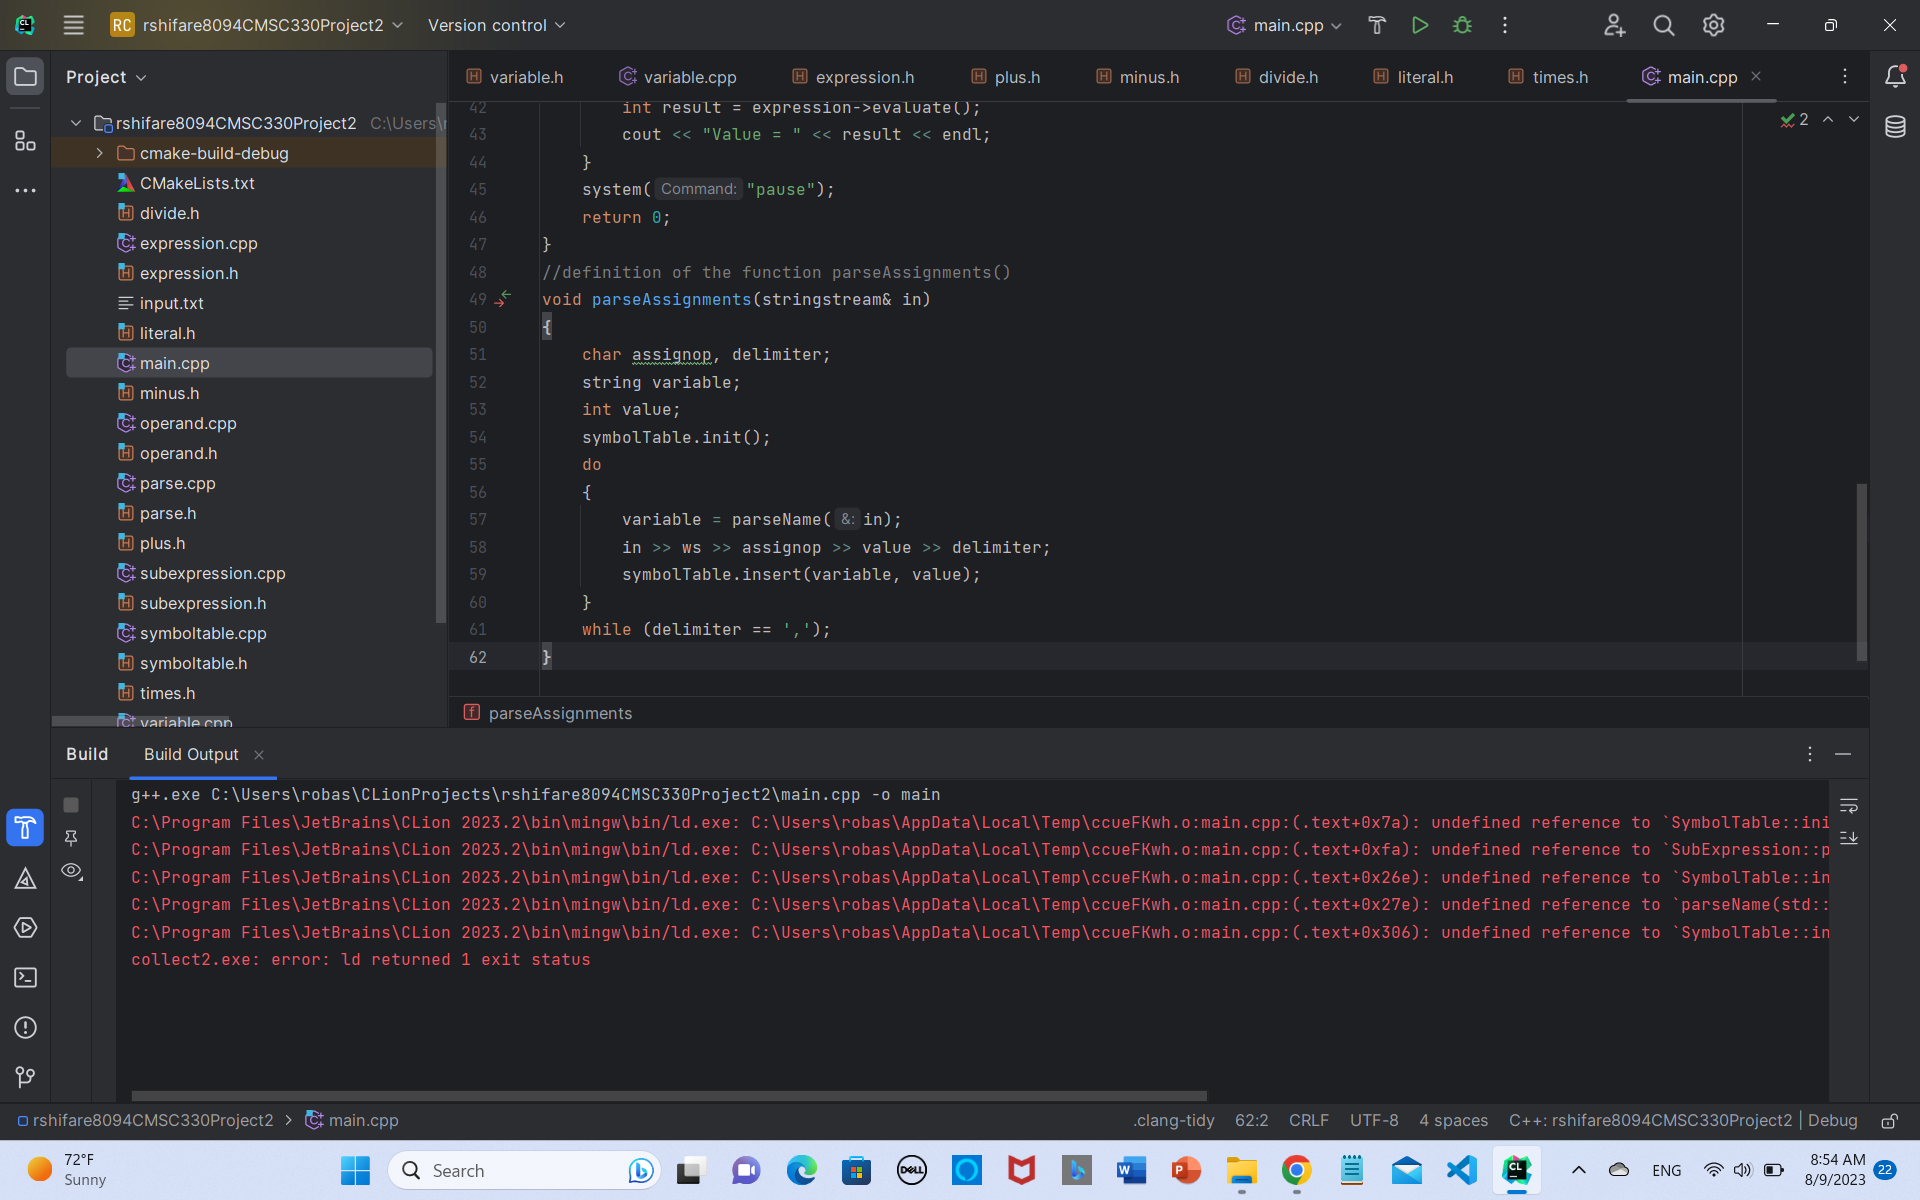Start debugging with the bug icon
1920x1200 pixels.
tap(1462, 25)
